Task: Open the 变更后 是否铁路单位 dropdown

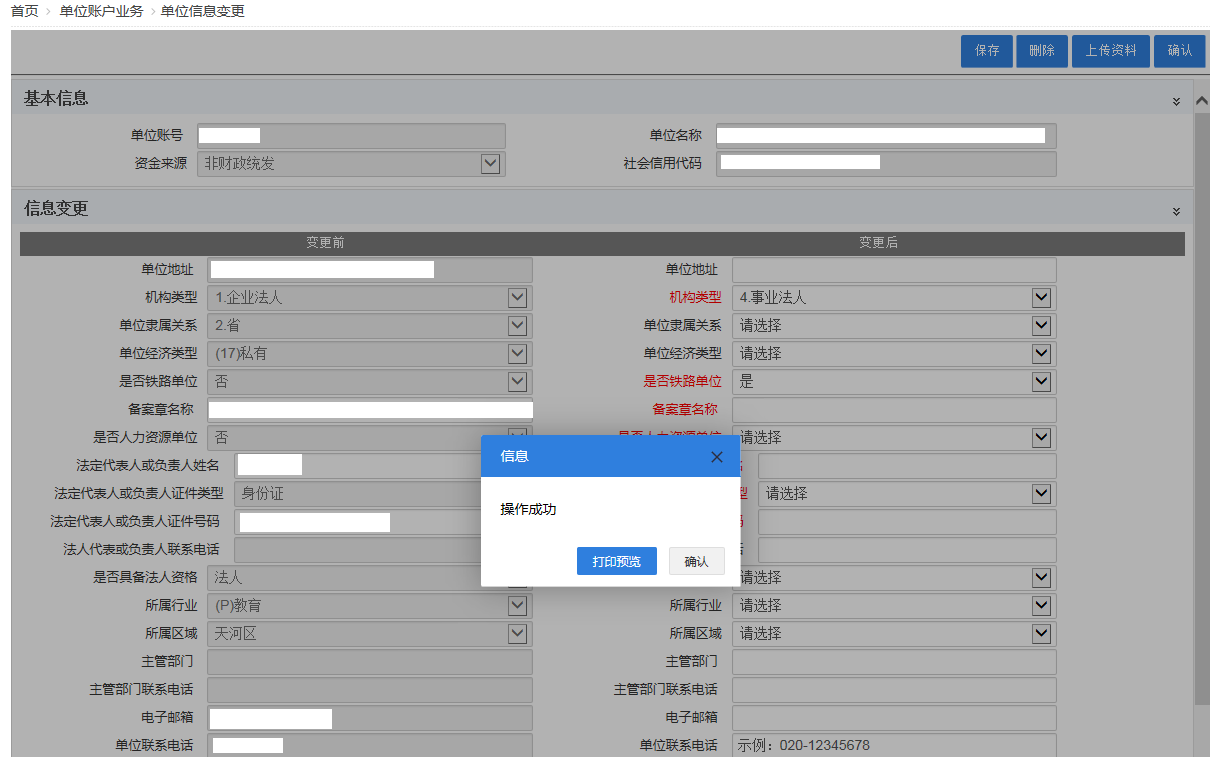Action: point(1041,382)
